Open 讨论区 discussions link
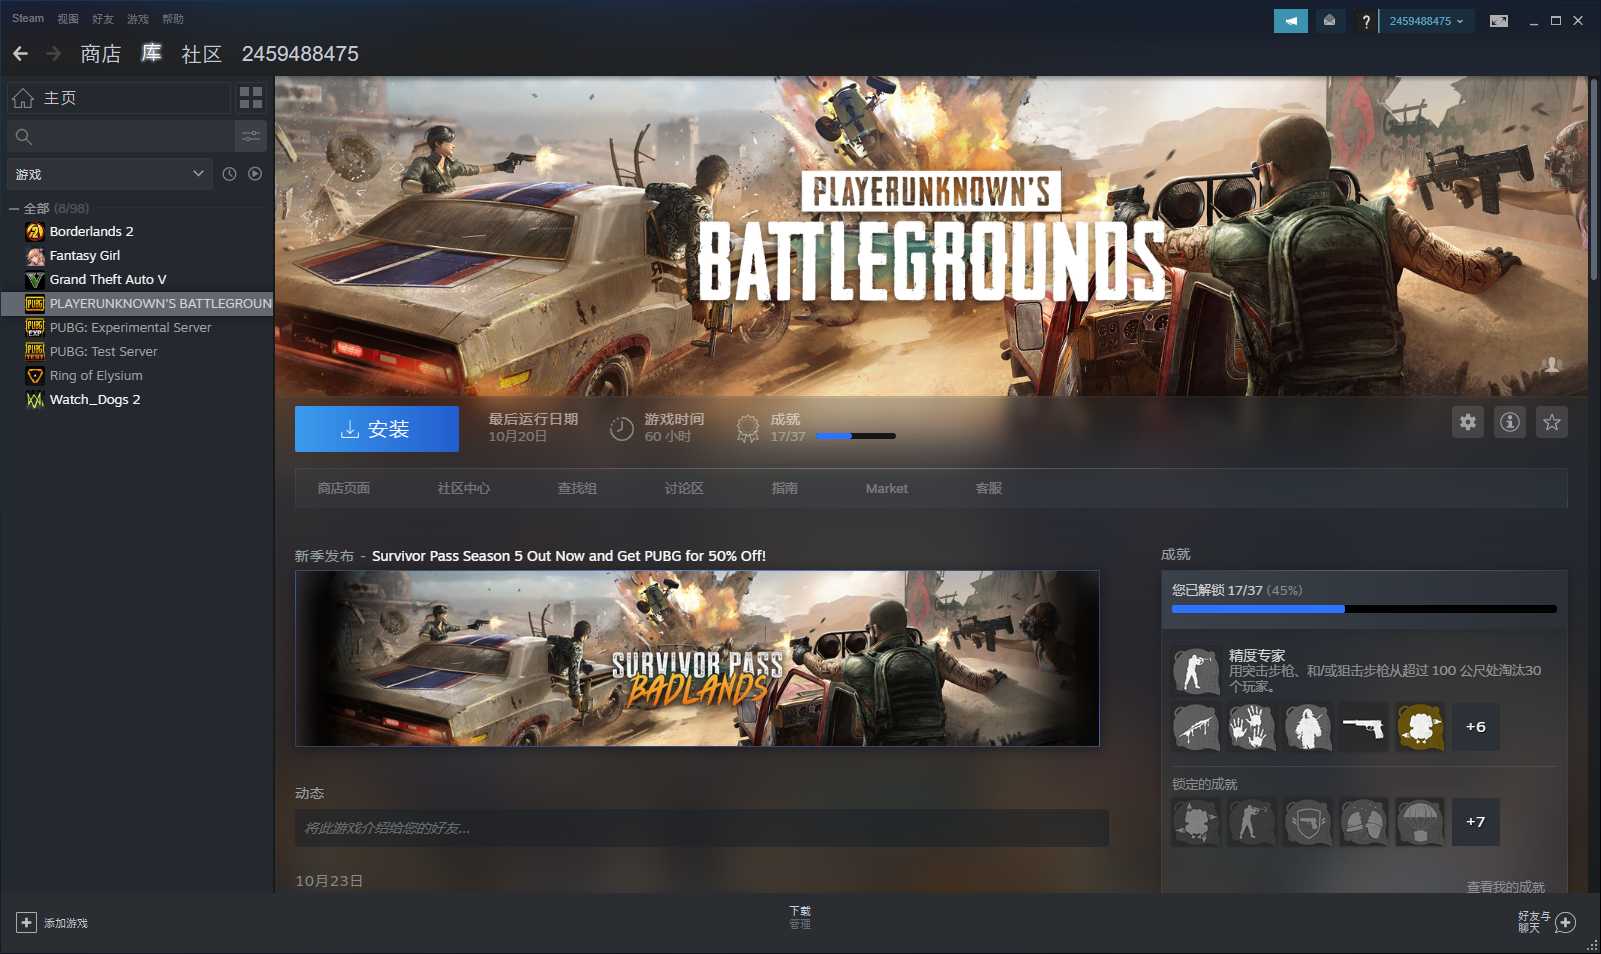 point(684,488)
